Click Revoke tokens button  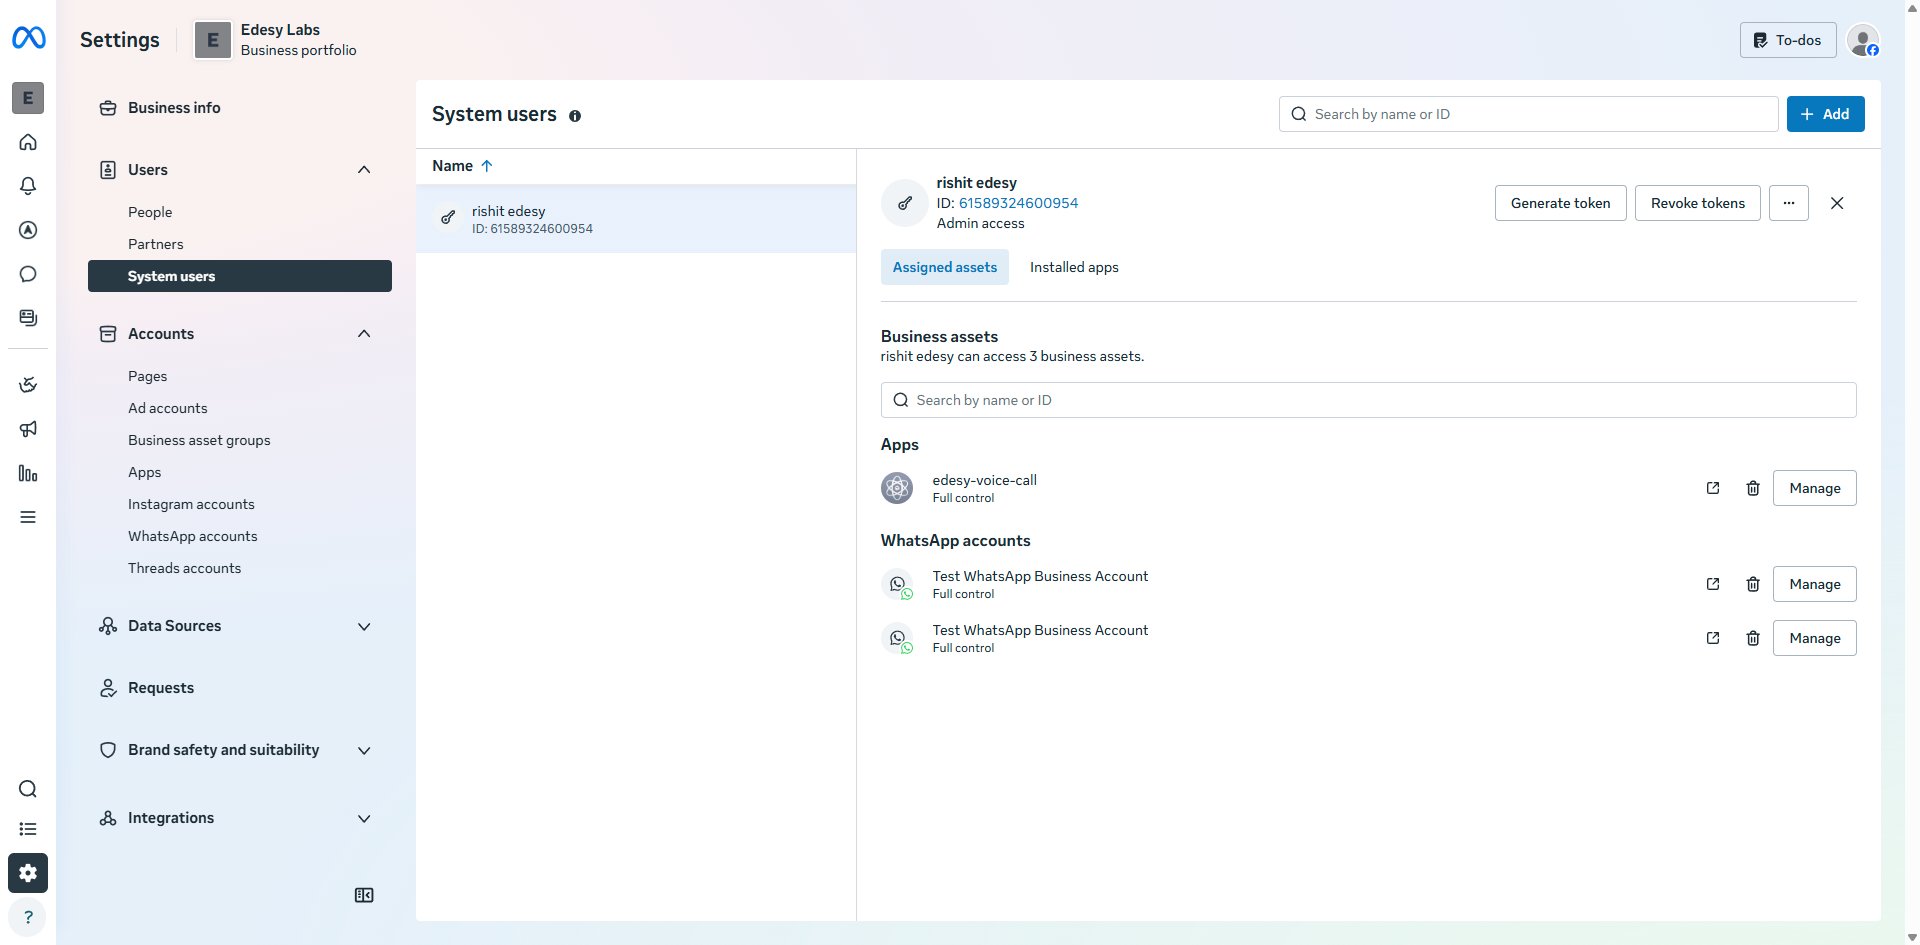(x=1697, y=203)
